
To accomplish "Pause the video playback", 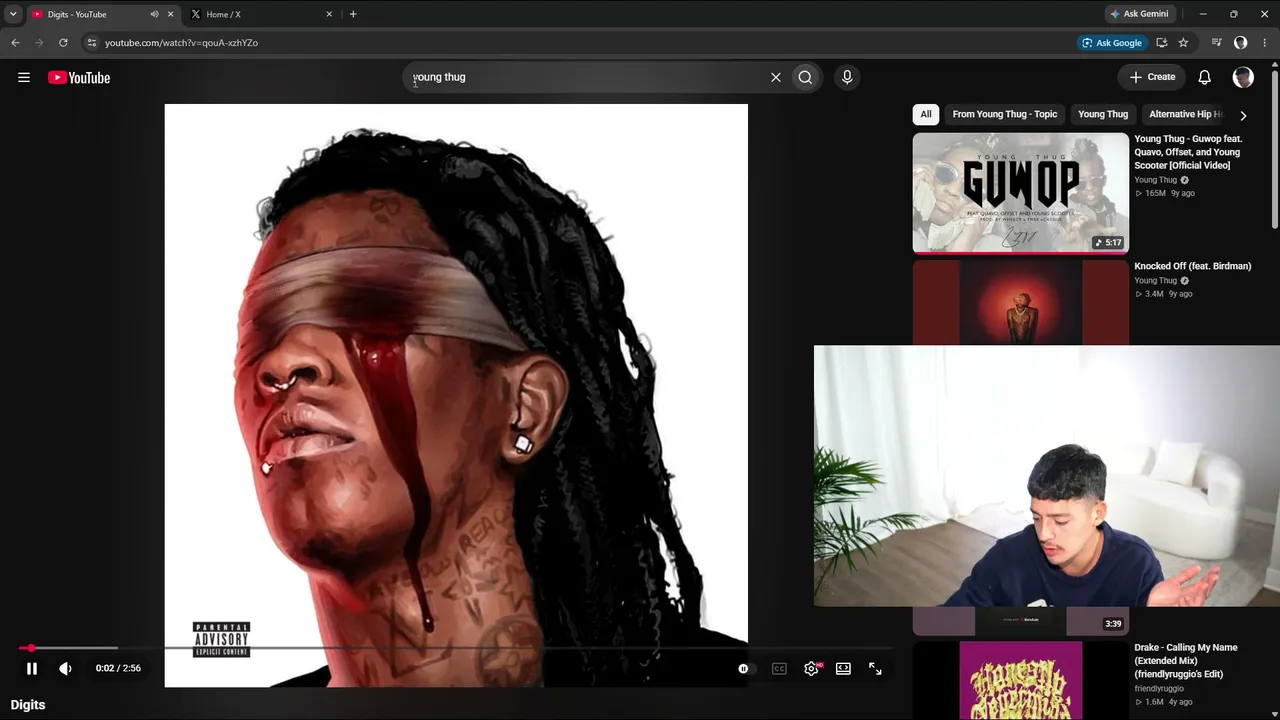I will point(32,668).
